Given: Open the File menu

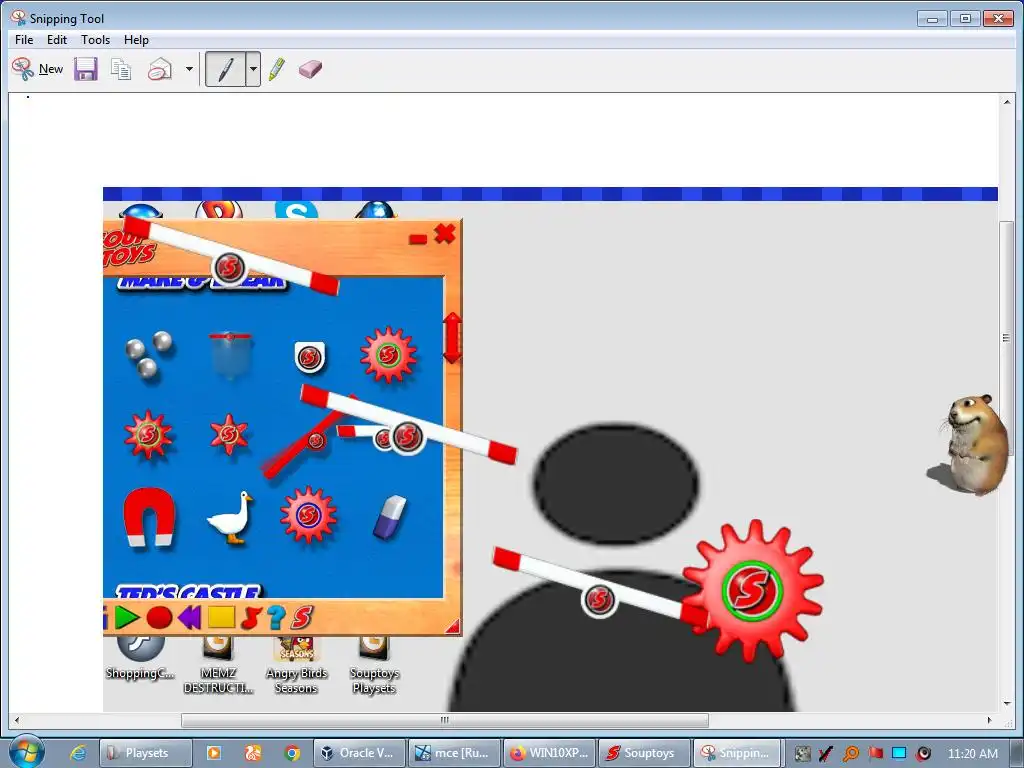Looking at the screenshot, I should pyautogui.click(x=24, y=40).
